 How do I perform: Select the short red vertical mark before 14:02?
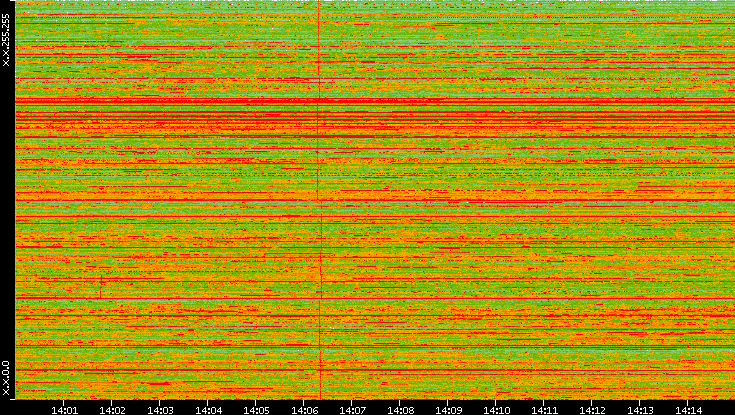click(101, 287)
